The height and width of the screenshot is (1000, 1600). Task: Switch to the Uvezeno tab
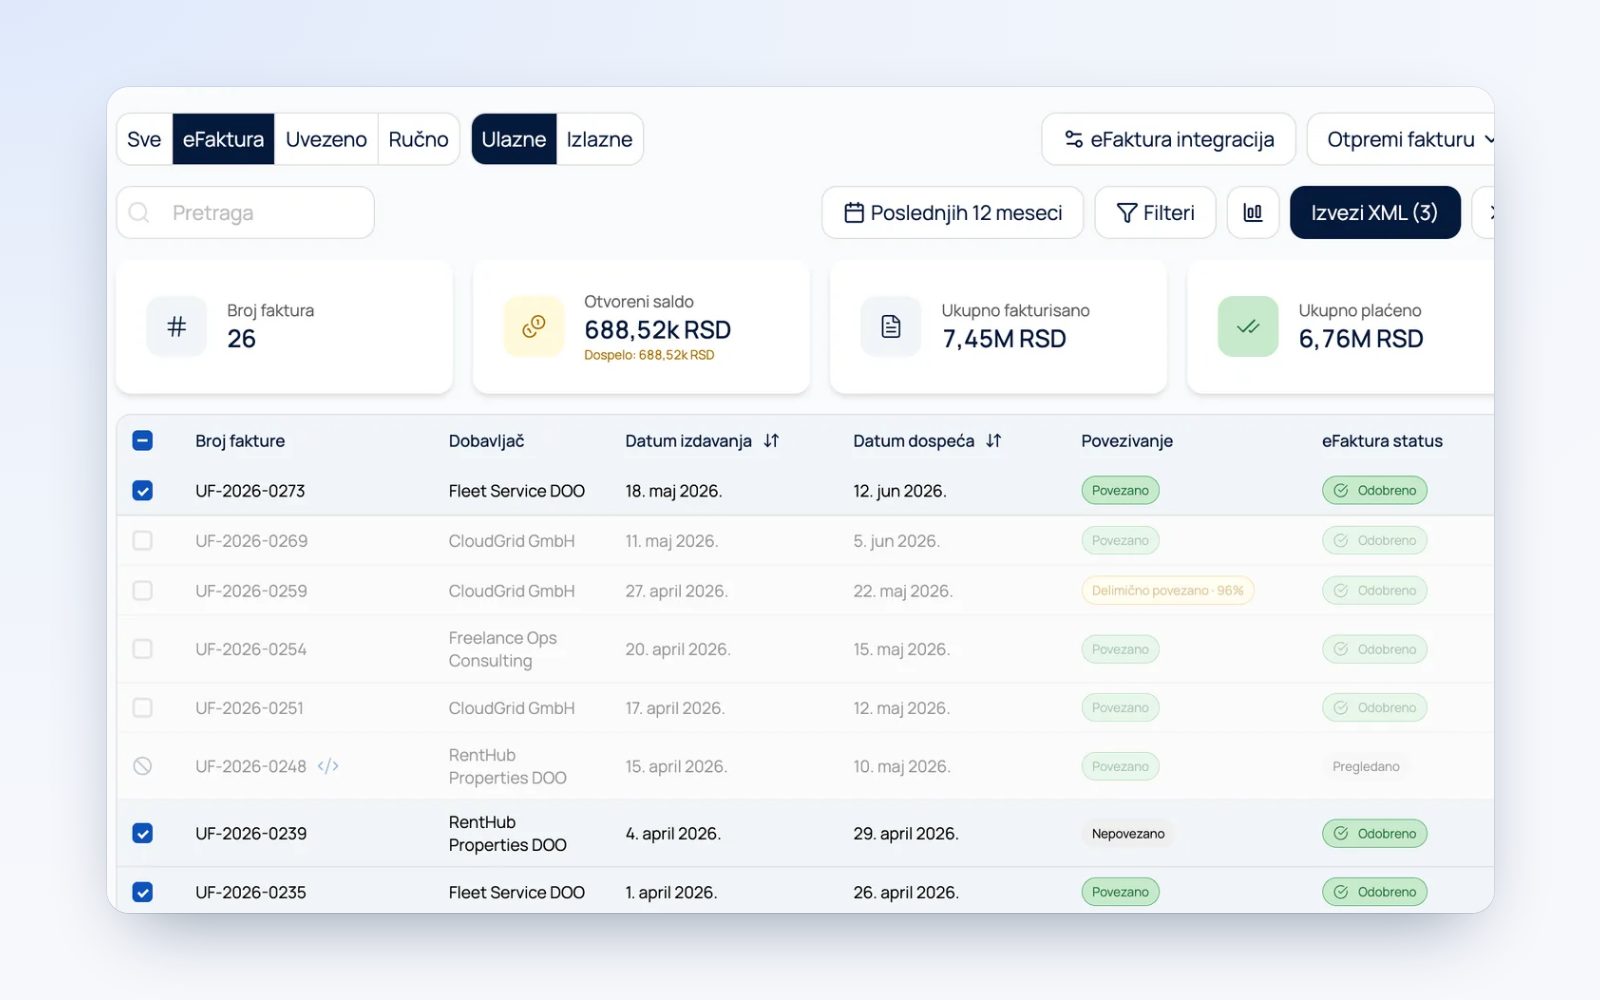tap(326, 139)
